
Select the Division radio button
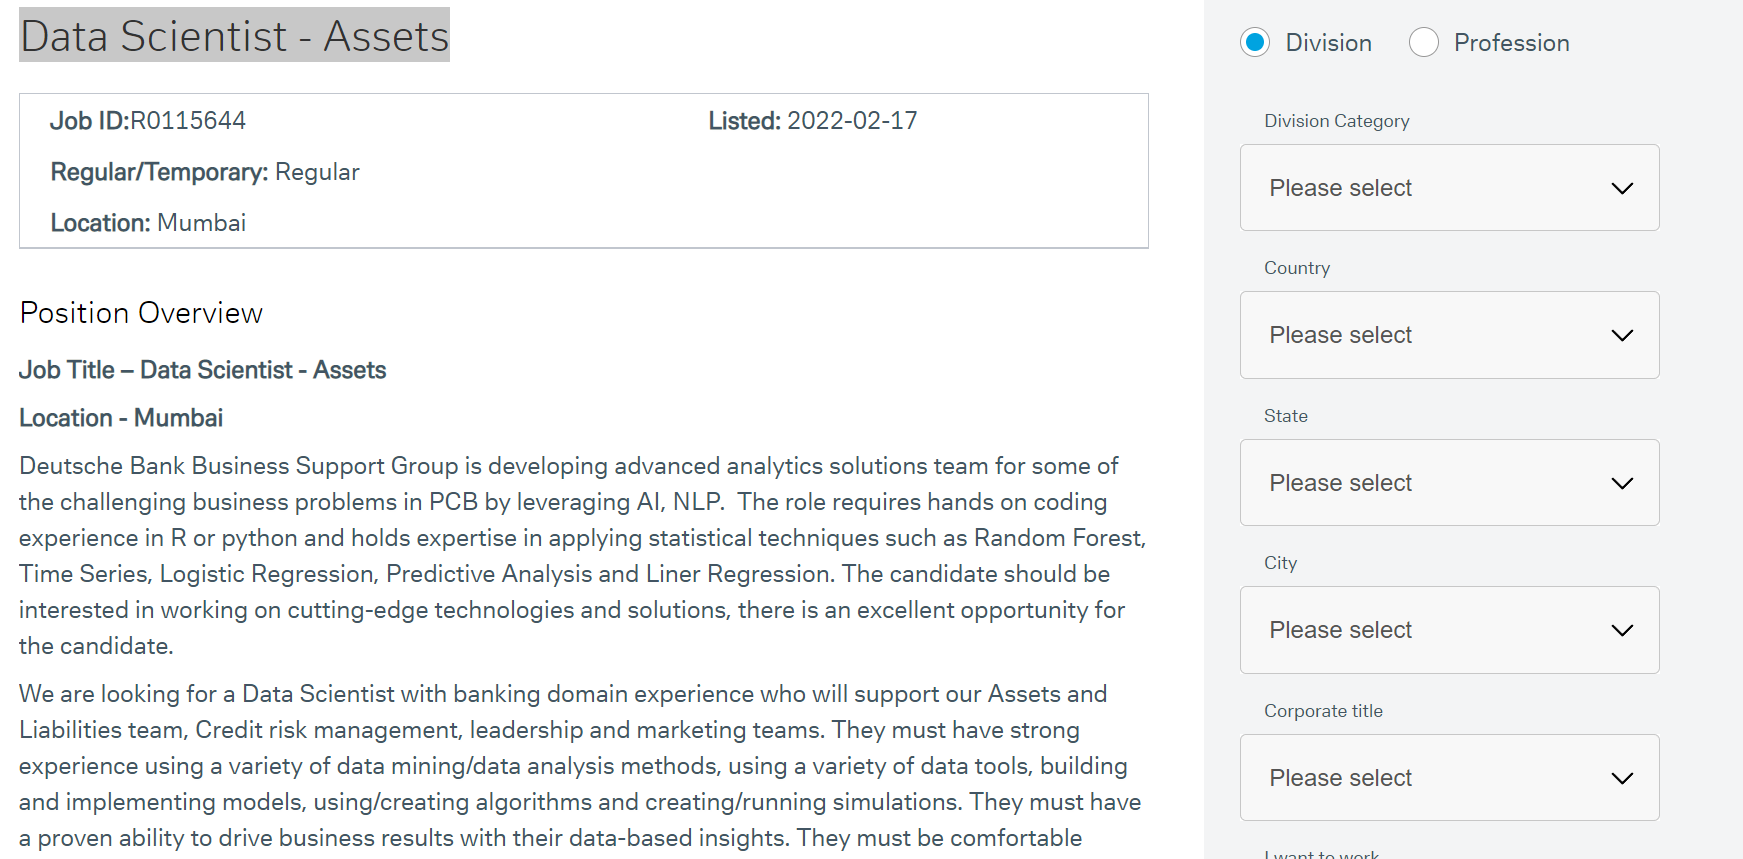(1255, 42)
